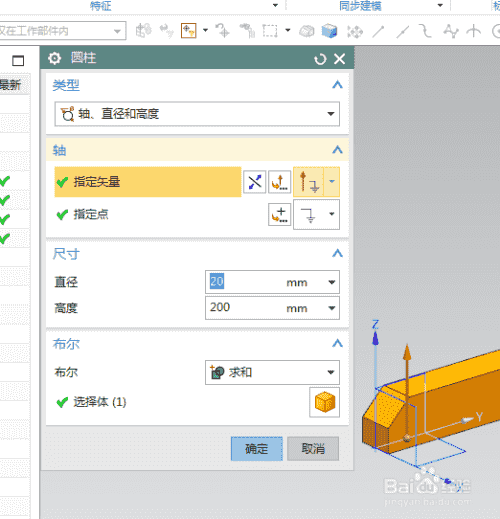Click the Z axis arrow in viewport
The image size is (500, 519).
pos(376,338)
